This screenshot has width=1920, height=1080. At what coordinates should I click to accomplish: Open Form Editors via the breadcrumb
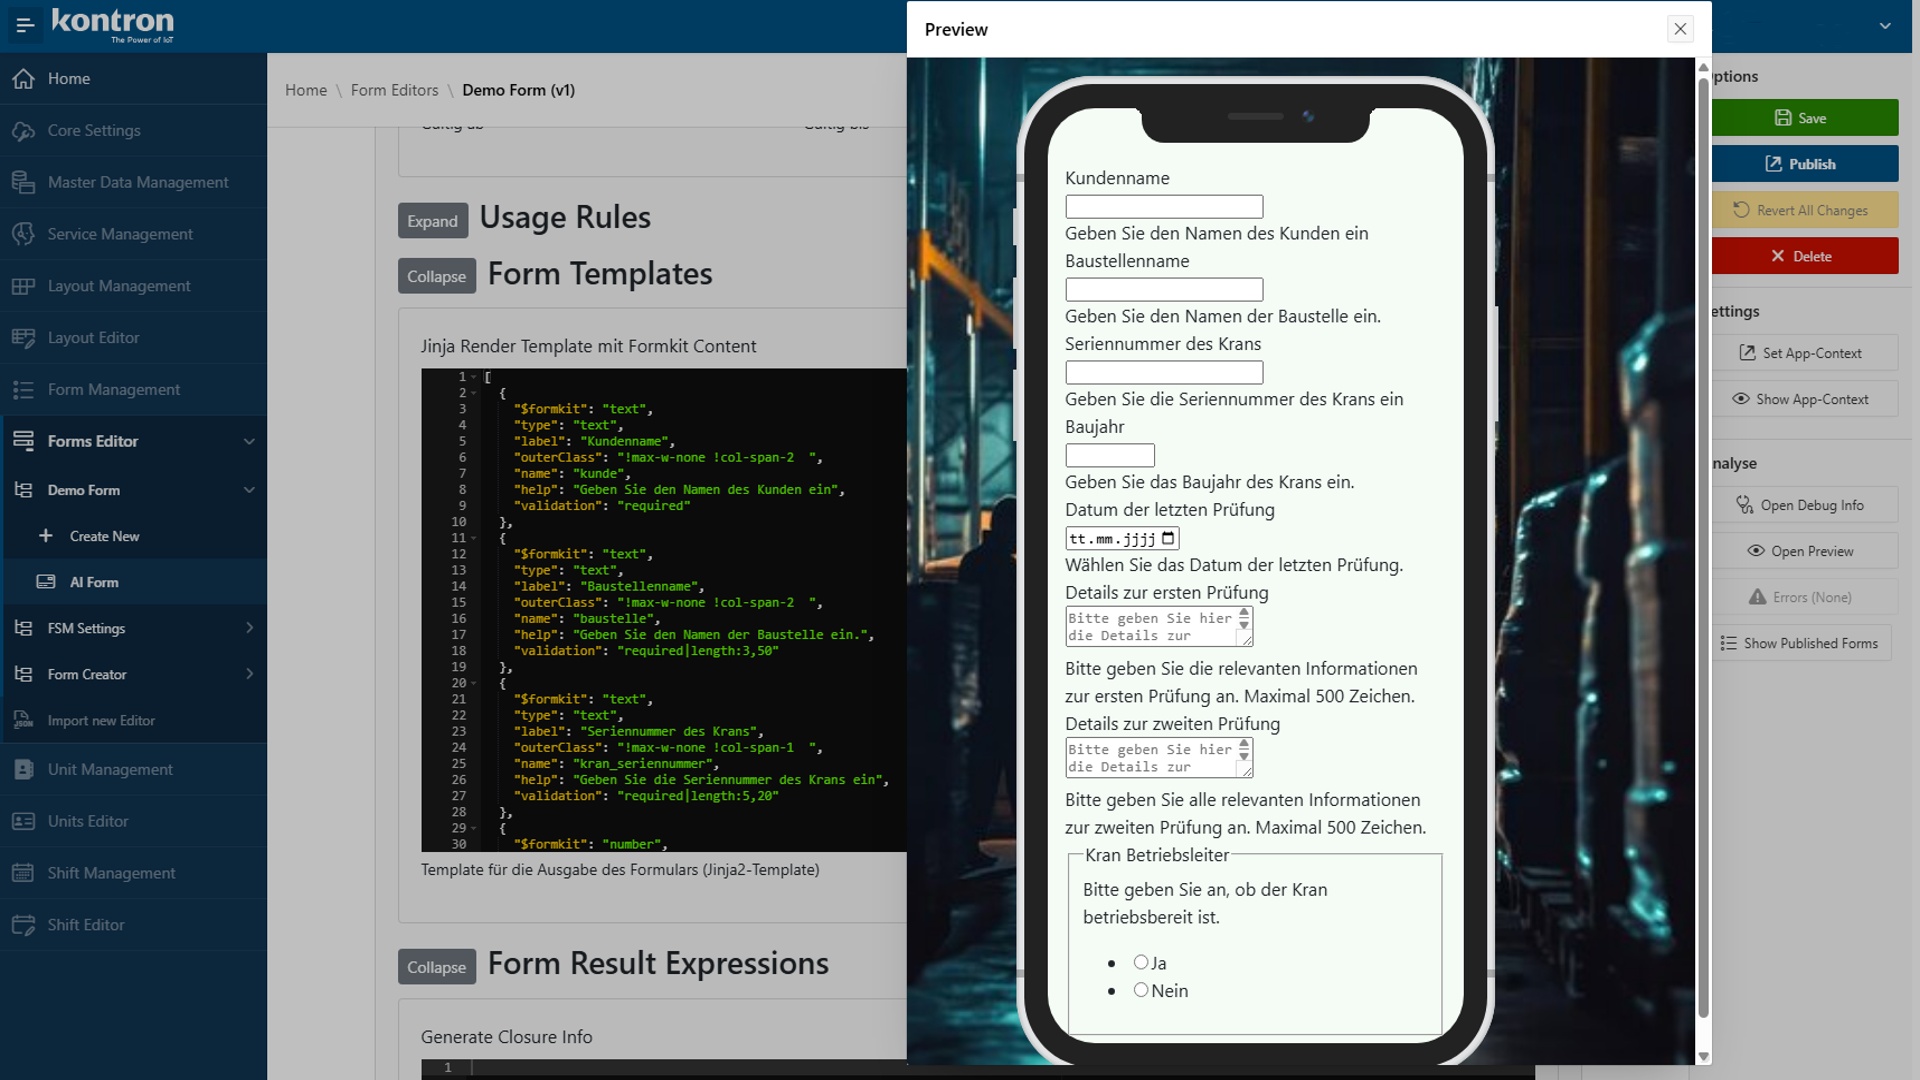click(394, 90)
